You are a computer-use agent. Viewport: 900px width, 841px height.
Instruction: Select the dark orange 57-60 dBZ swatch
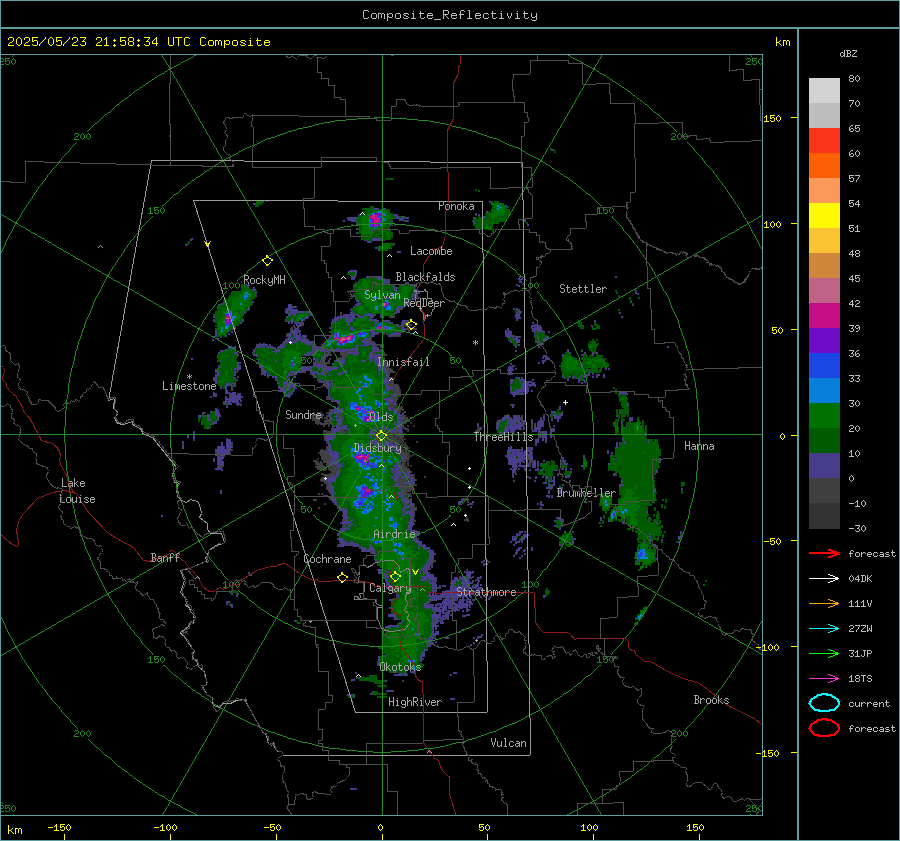[x=824, y=166]
